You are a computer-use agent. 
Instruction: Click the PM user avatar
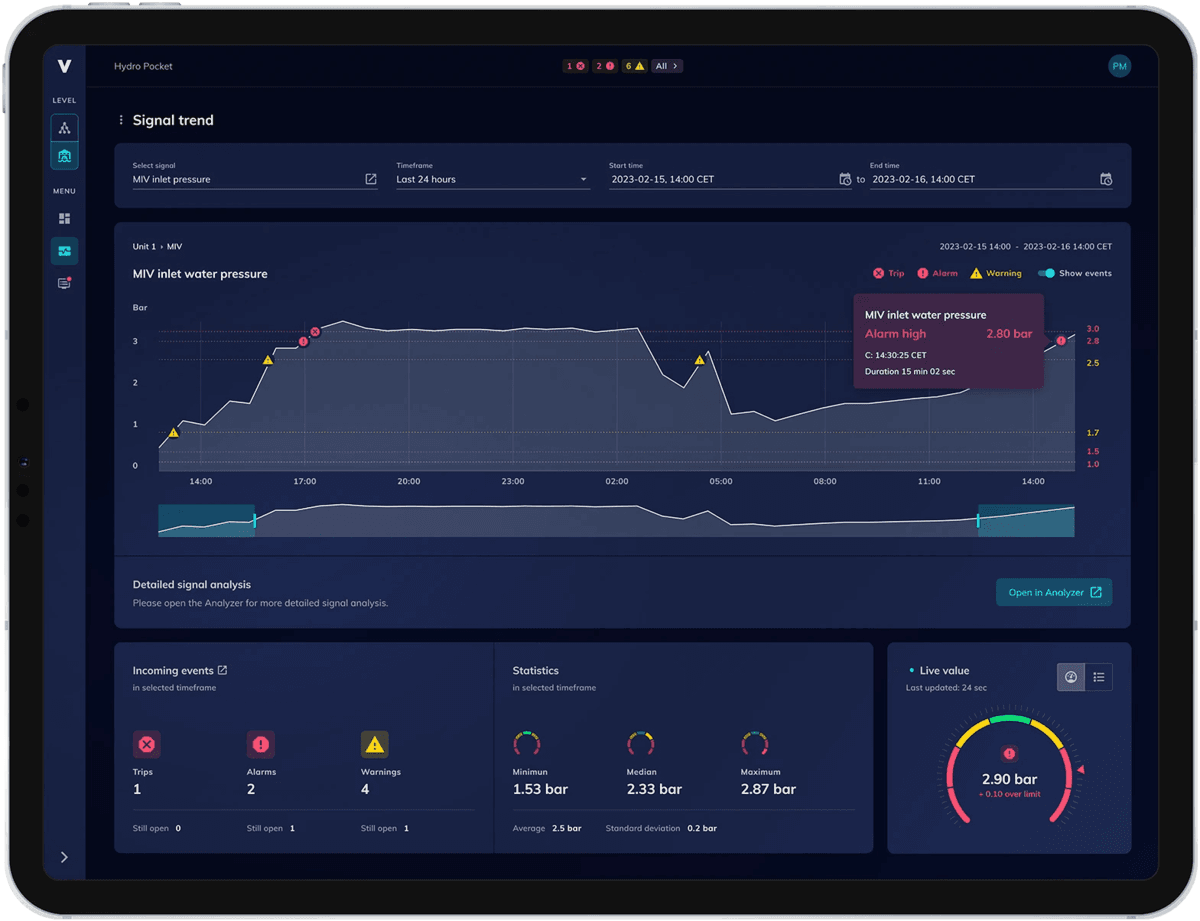(1119, 66)
